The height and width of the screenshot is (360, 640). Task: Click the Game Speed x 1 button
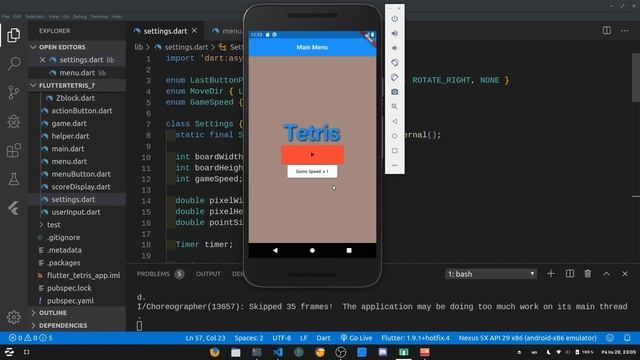point(312,171)
